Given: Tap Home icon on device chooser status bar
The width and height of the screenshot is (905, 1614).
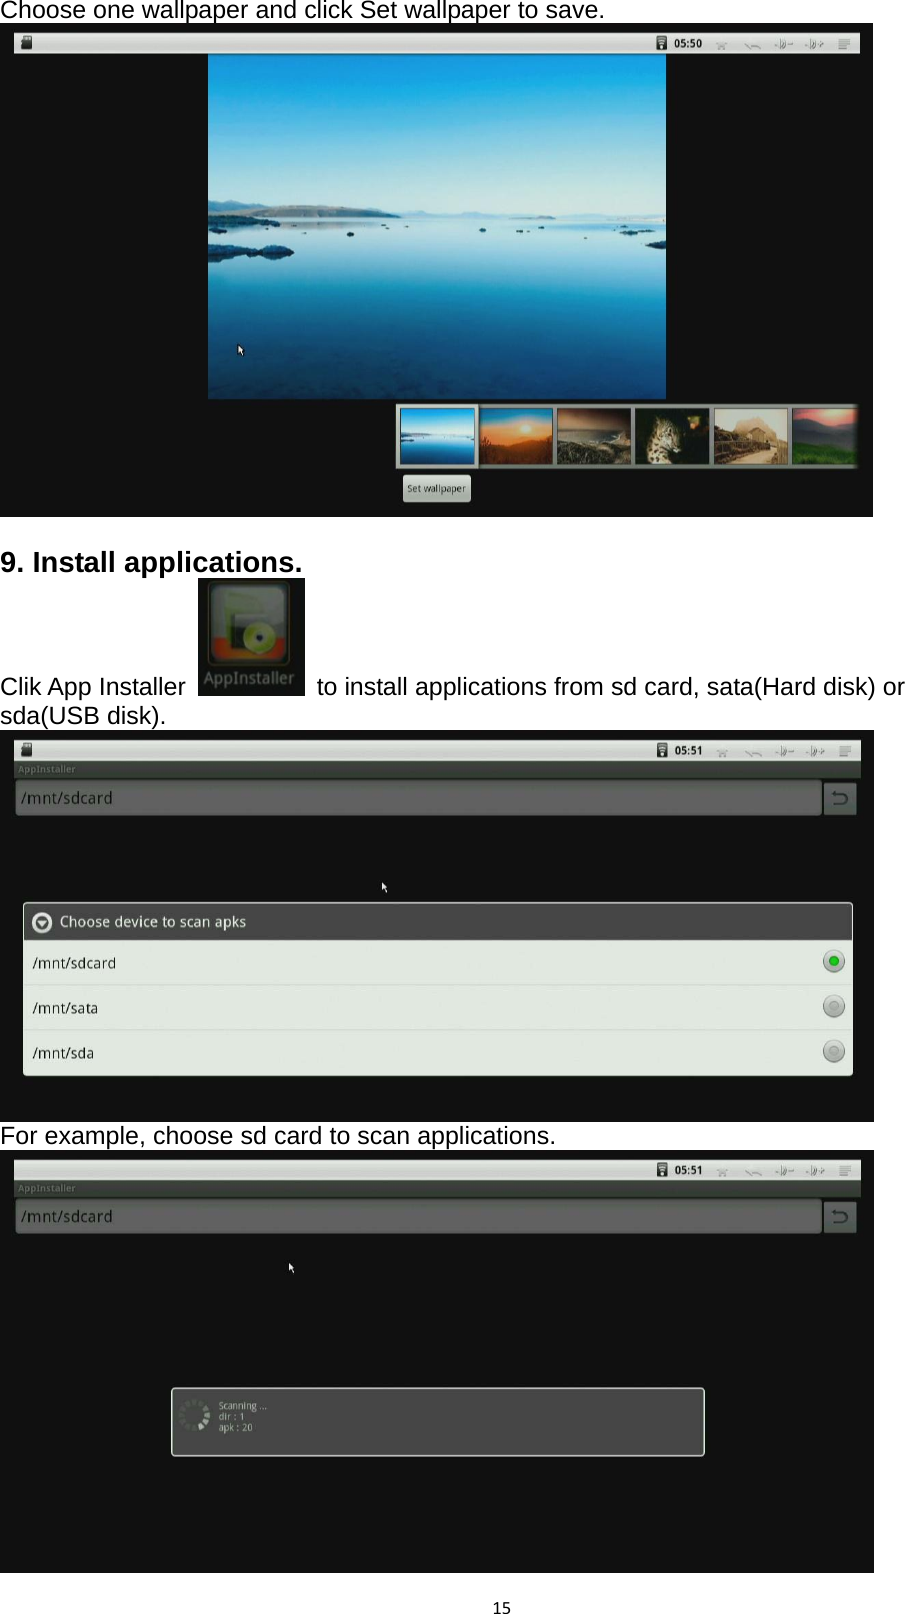Looking at the screenshot, I should (722, 752).
